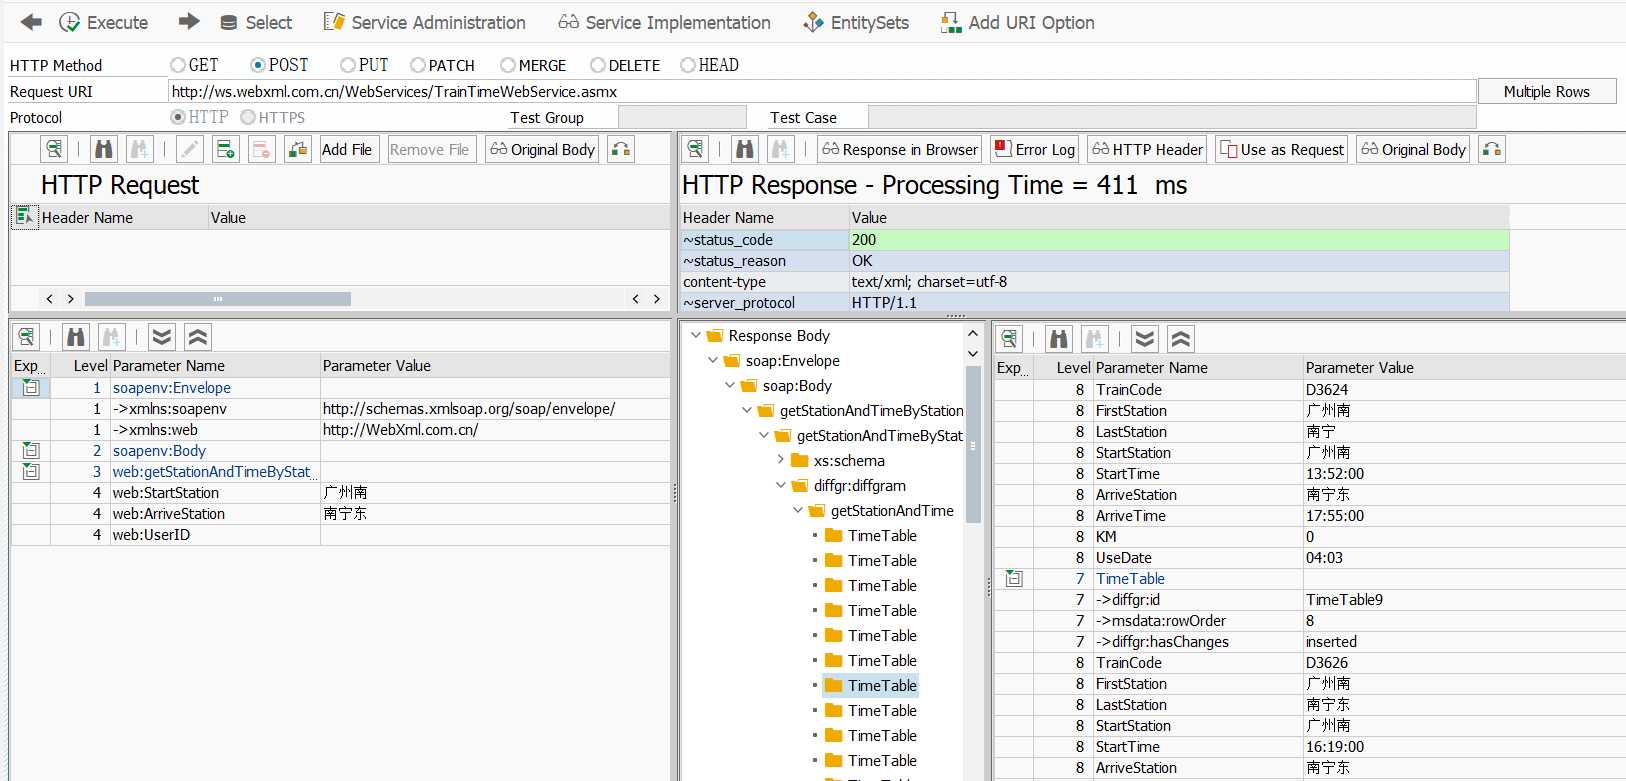This screenshot has height=781, width=1626.
Task: Click the icon right of request Original Body
Action: point(621,149)
